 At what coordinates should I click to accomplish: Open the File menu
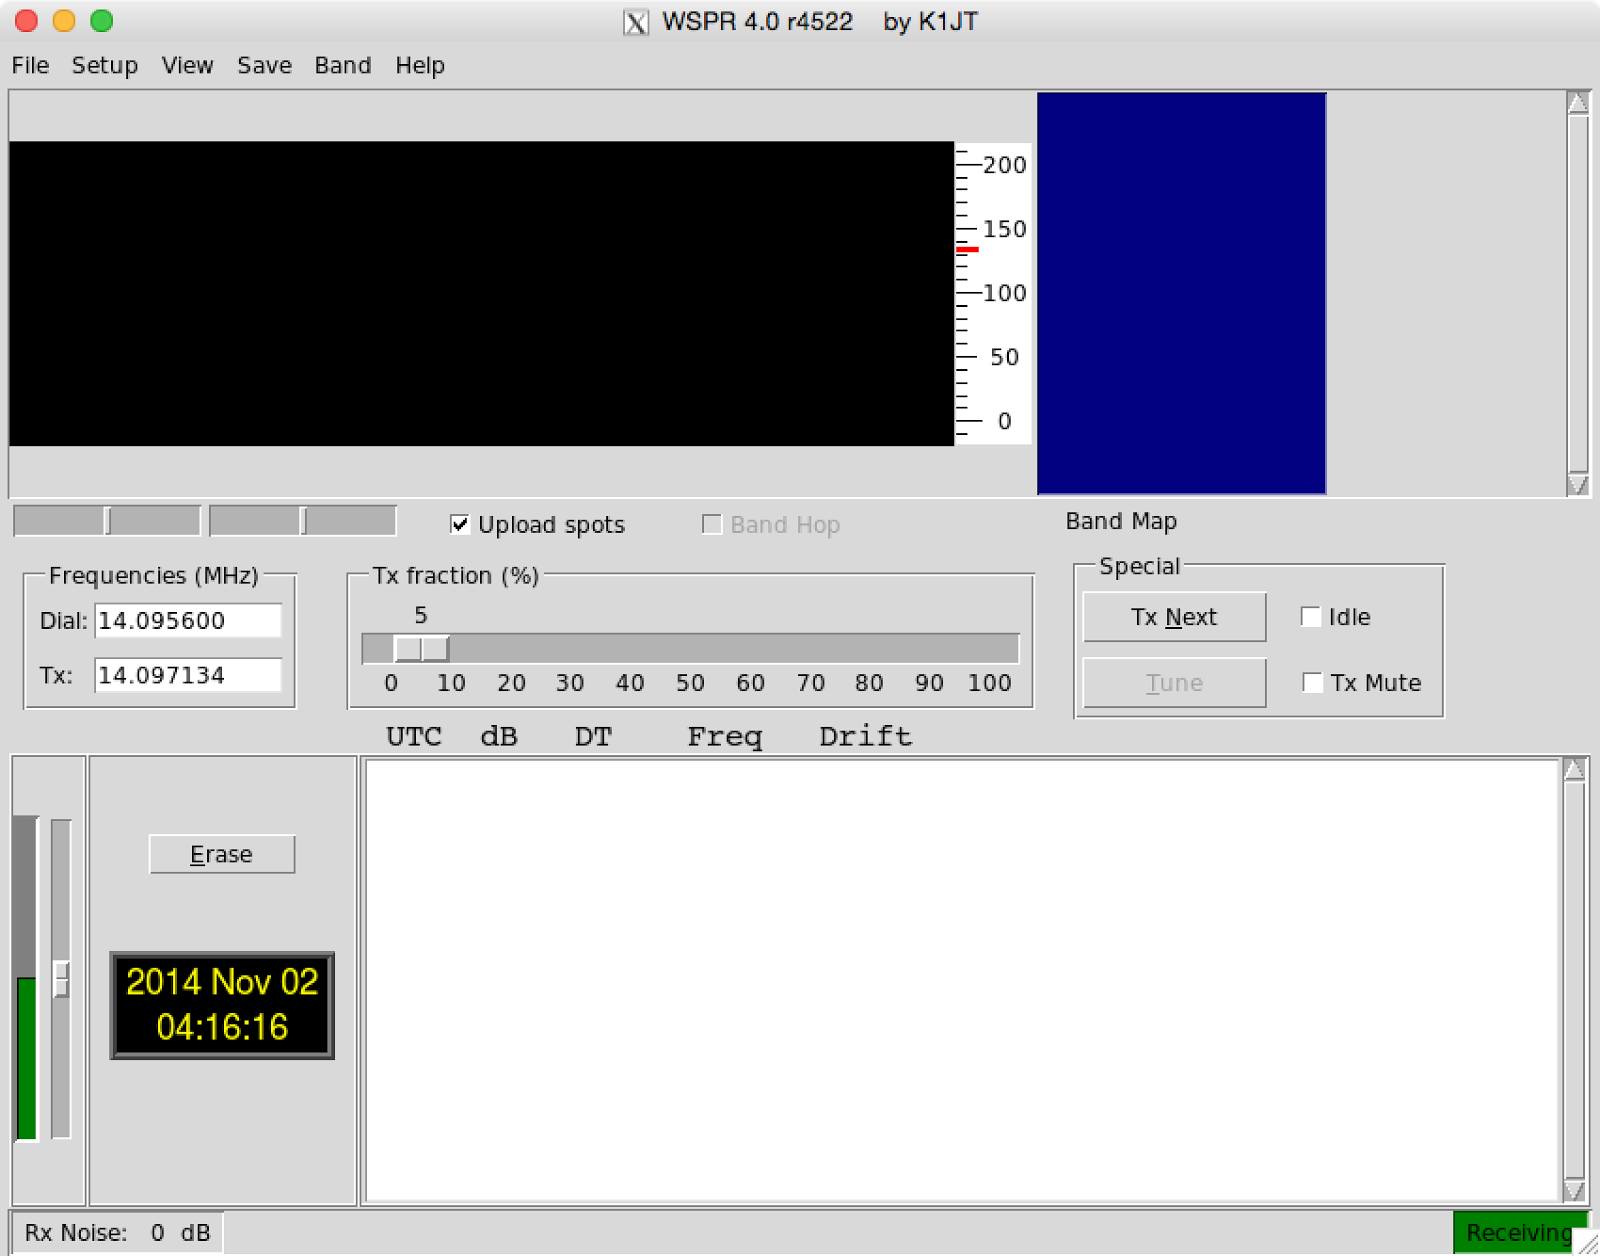(x=30, y=65)
